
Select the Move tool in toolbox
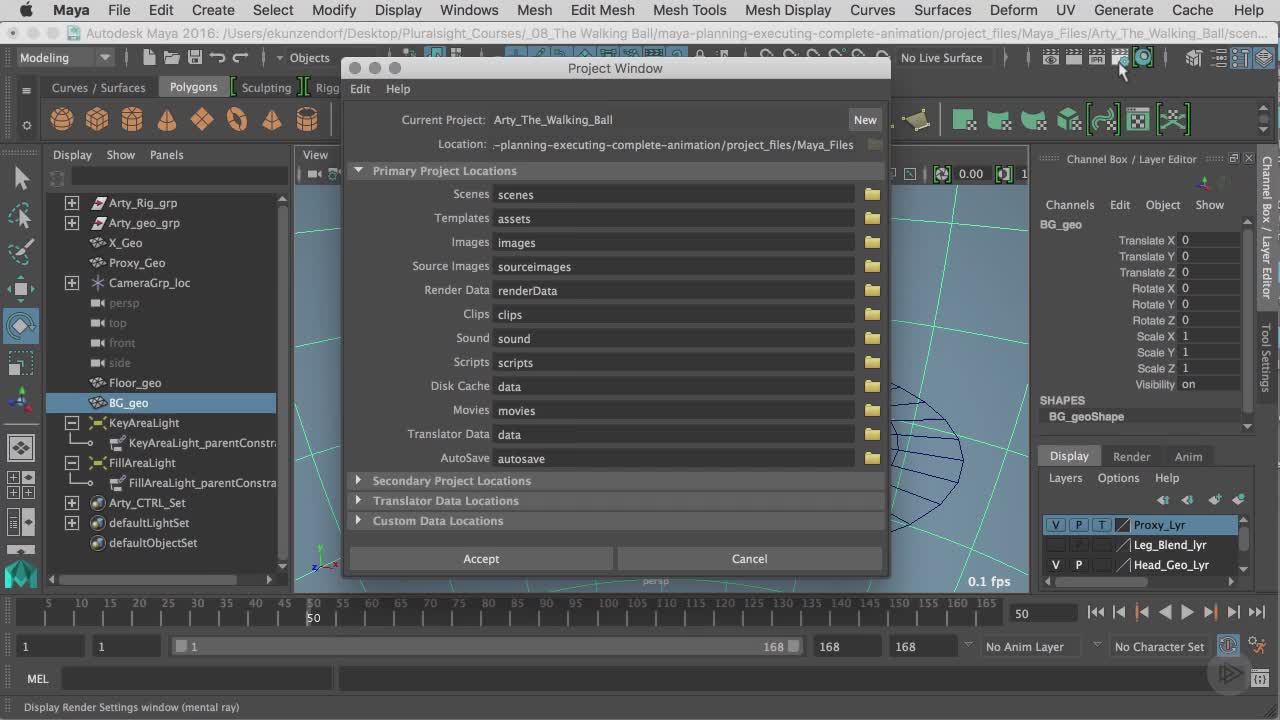21,289
